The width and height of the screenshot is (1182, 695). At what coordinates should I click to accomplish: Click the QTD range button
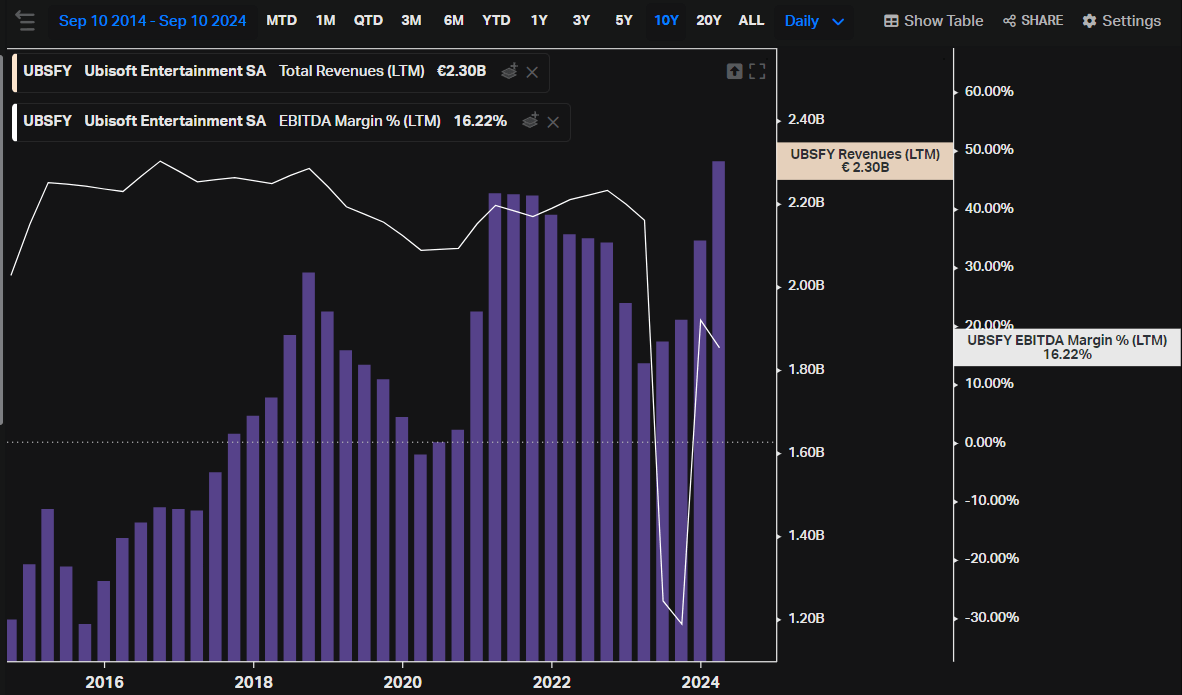(x=367, y=19)
